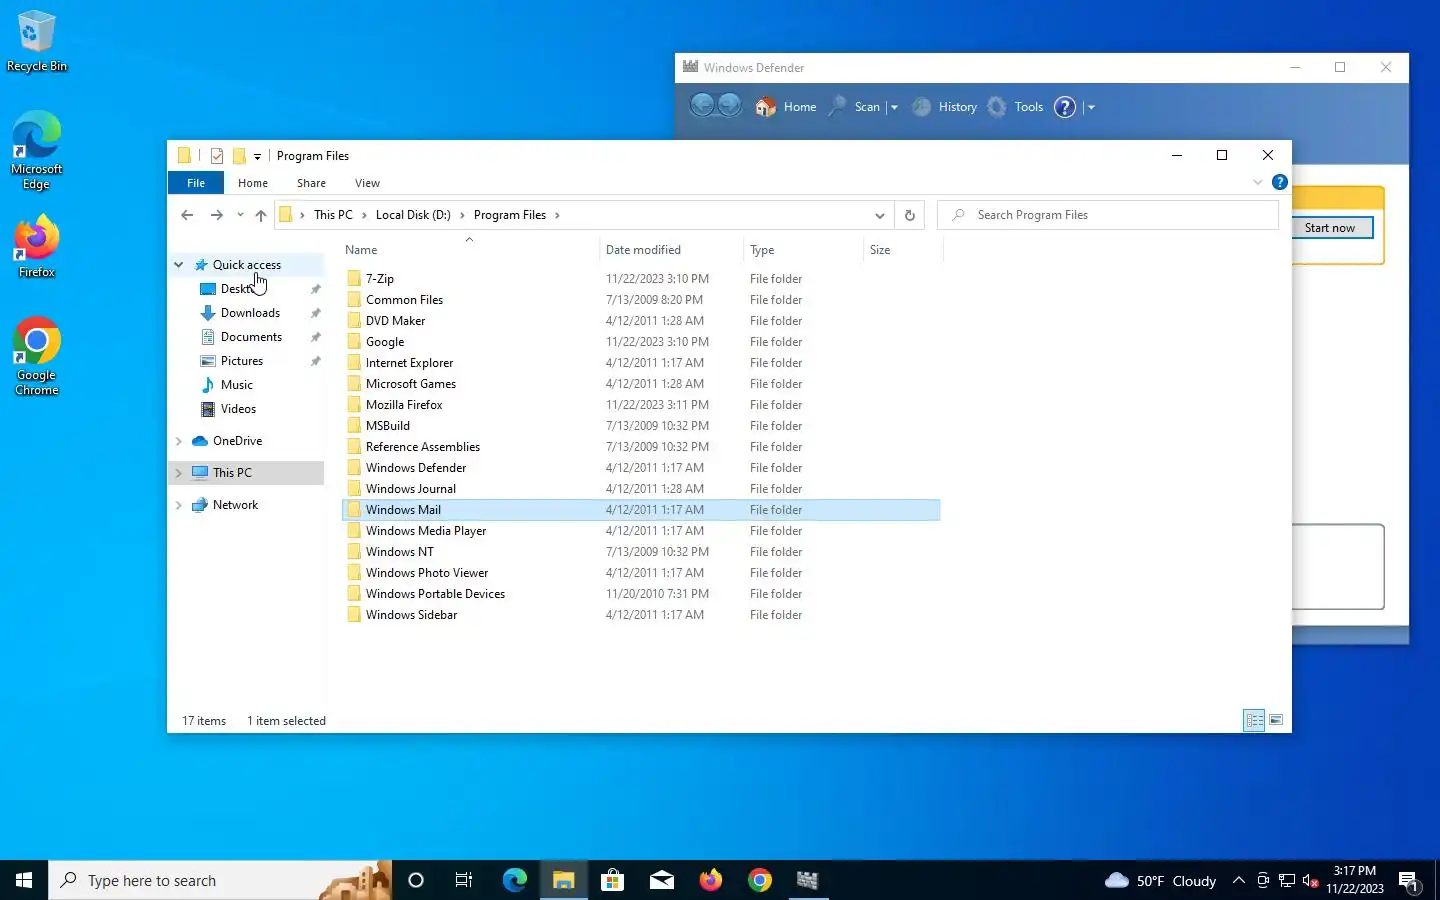Click Search Program Files box

[x=1108, y=215]
